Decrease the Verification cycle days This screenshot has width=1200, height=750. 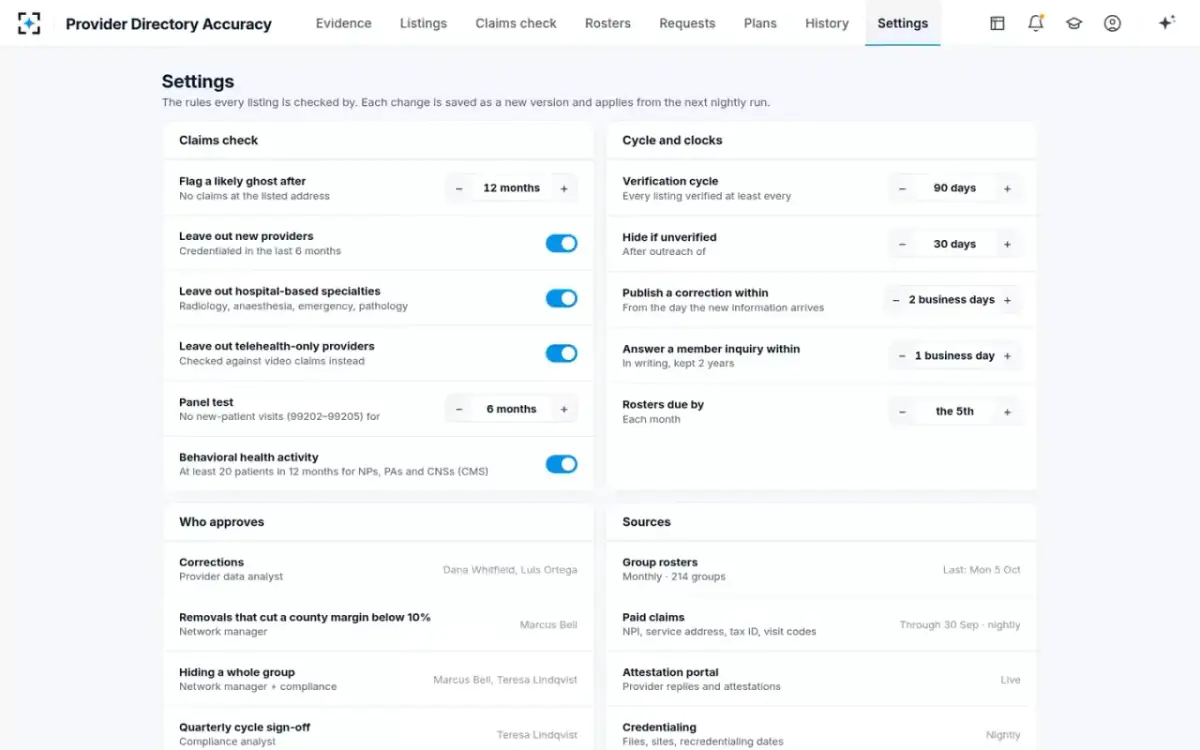[x=902, y=188]
